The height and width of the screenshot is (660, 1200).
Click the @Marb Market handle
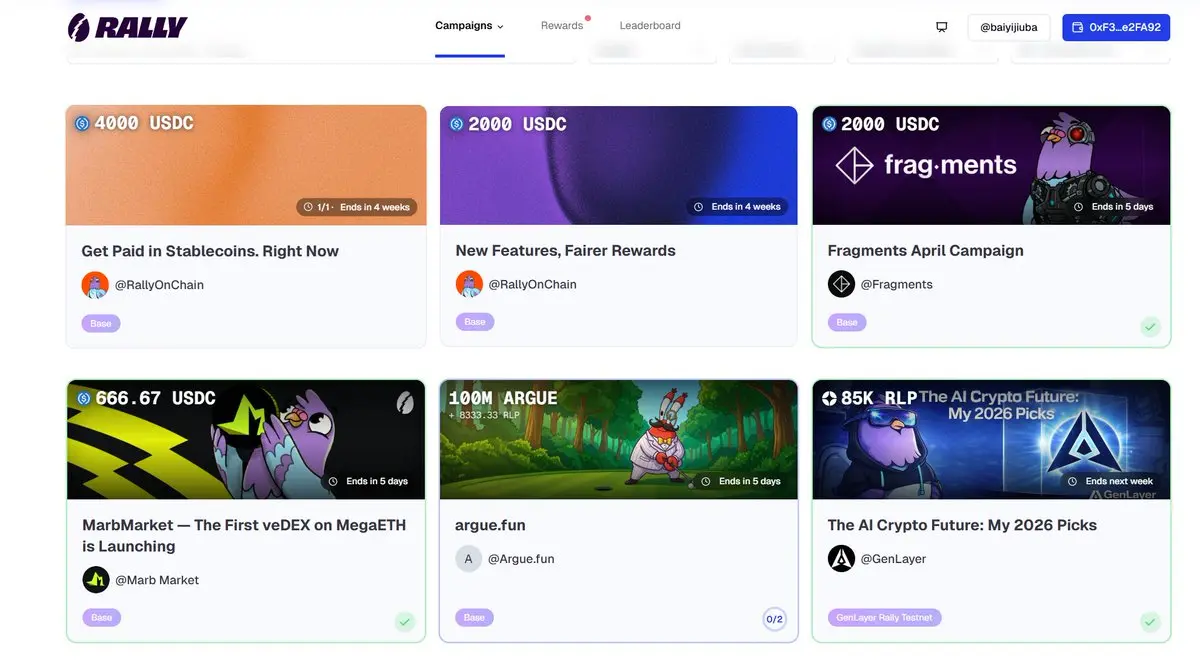click(157, 580)
